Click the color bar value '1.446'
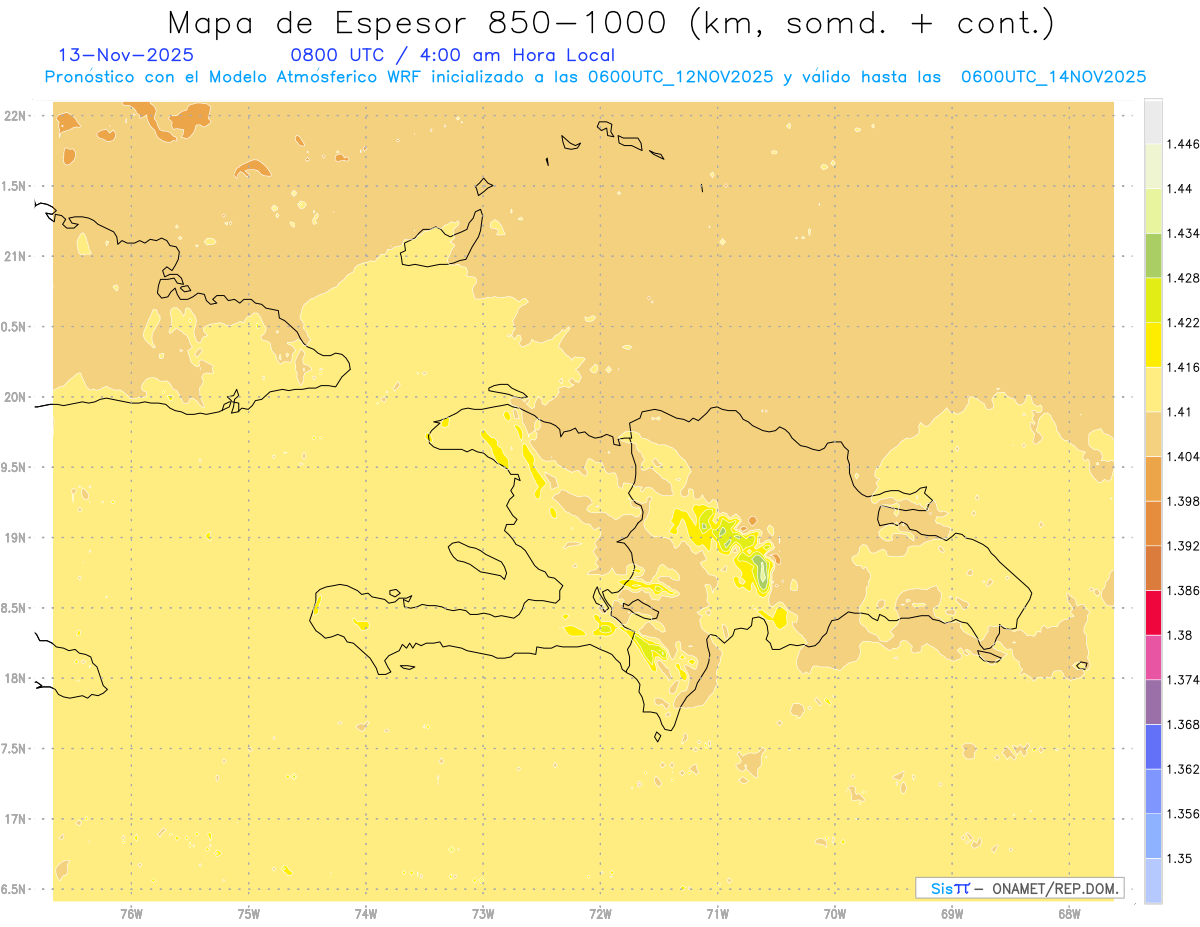Screen dimensions: 1200x927 pyautogui.click(x=1183, y=144)
